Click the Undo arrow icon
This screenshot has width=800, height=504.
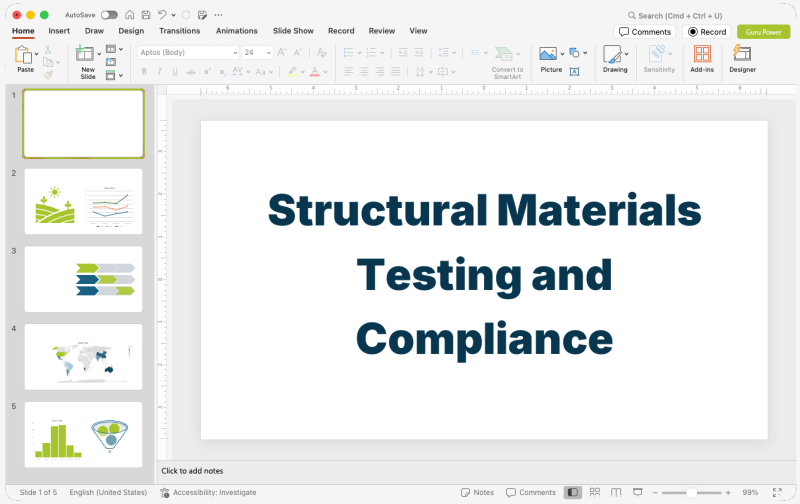click(x=162, y=15)
